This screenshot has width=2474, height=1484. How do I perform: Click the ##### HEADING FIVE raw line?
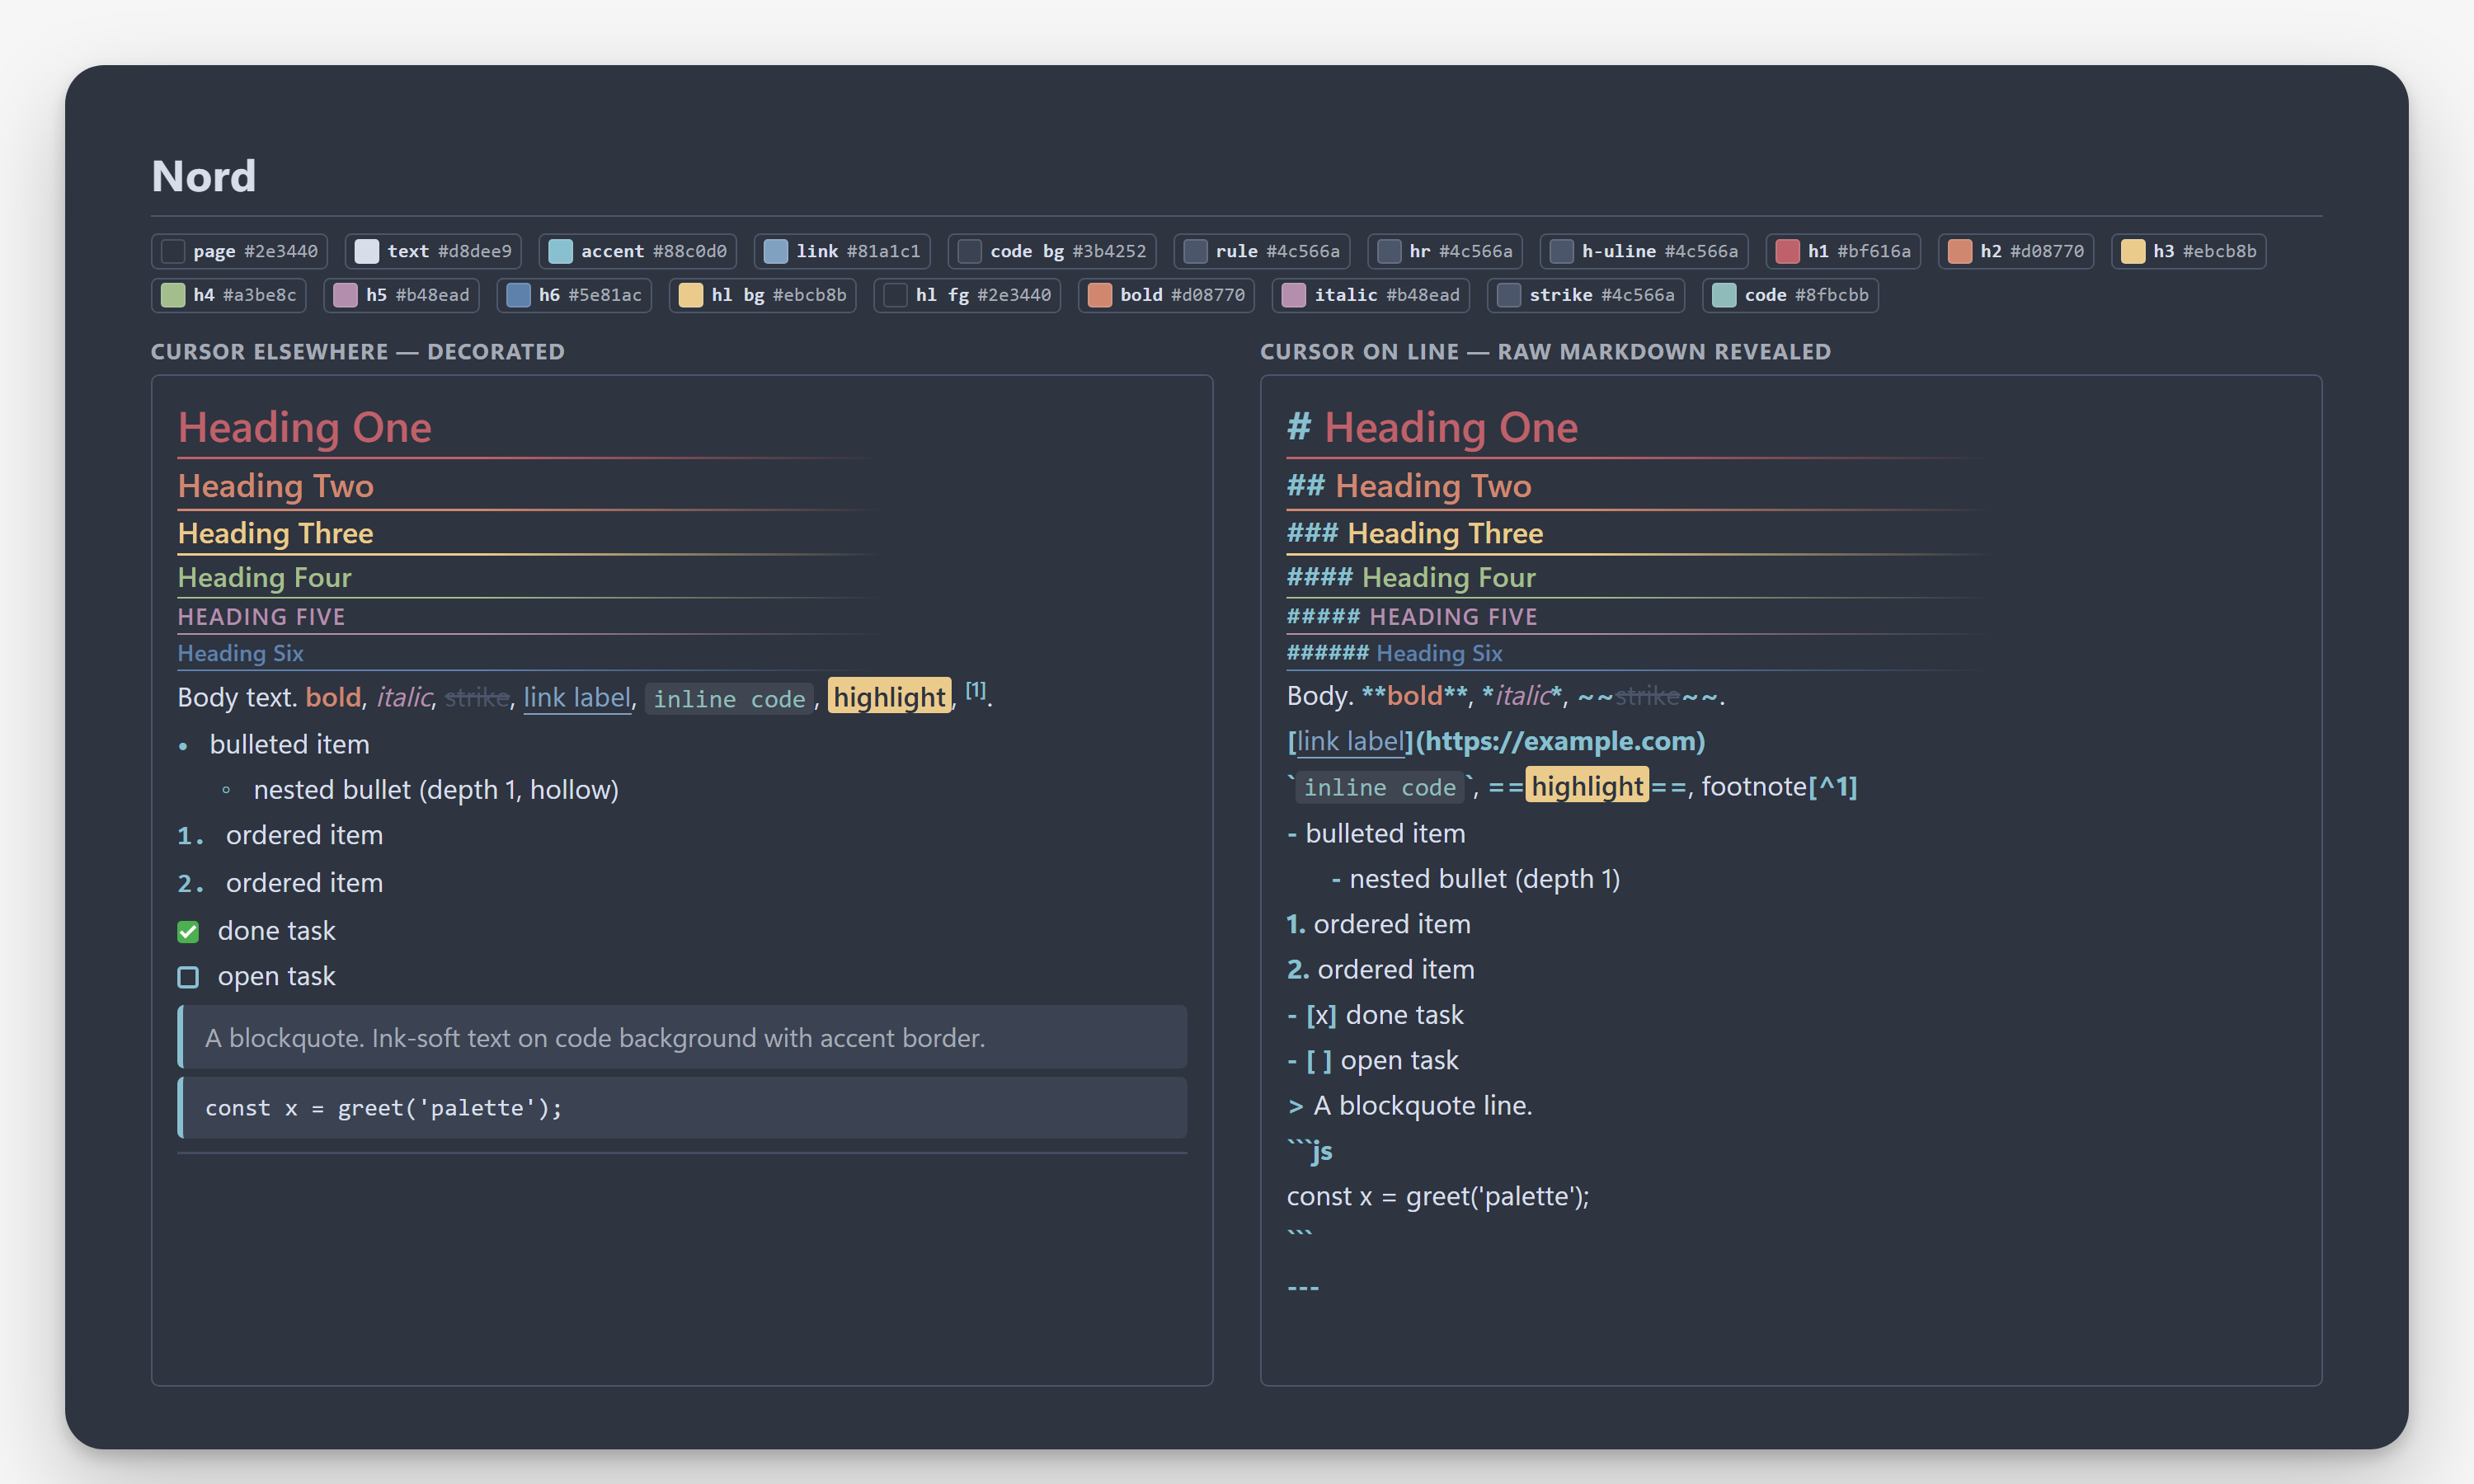coord(1412,617)
